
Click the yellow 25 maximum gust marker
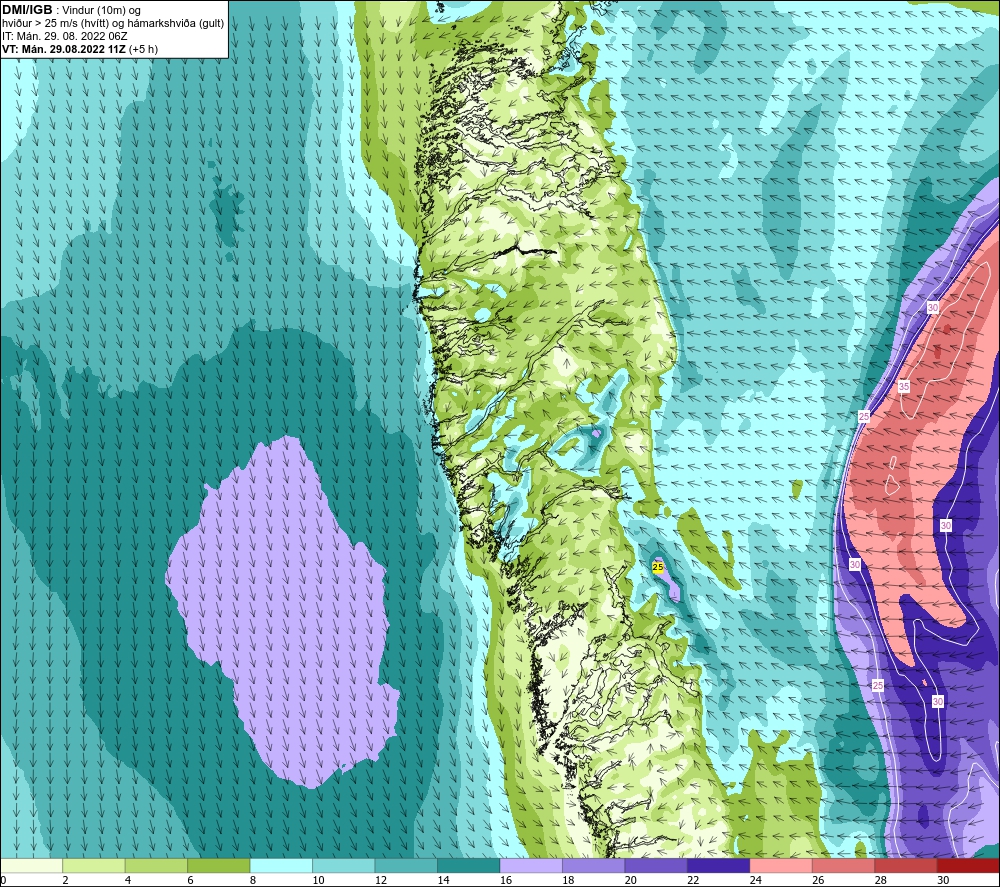[658, 567]
